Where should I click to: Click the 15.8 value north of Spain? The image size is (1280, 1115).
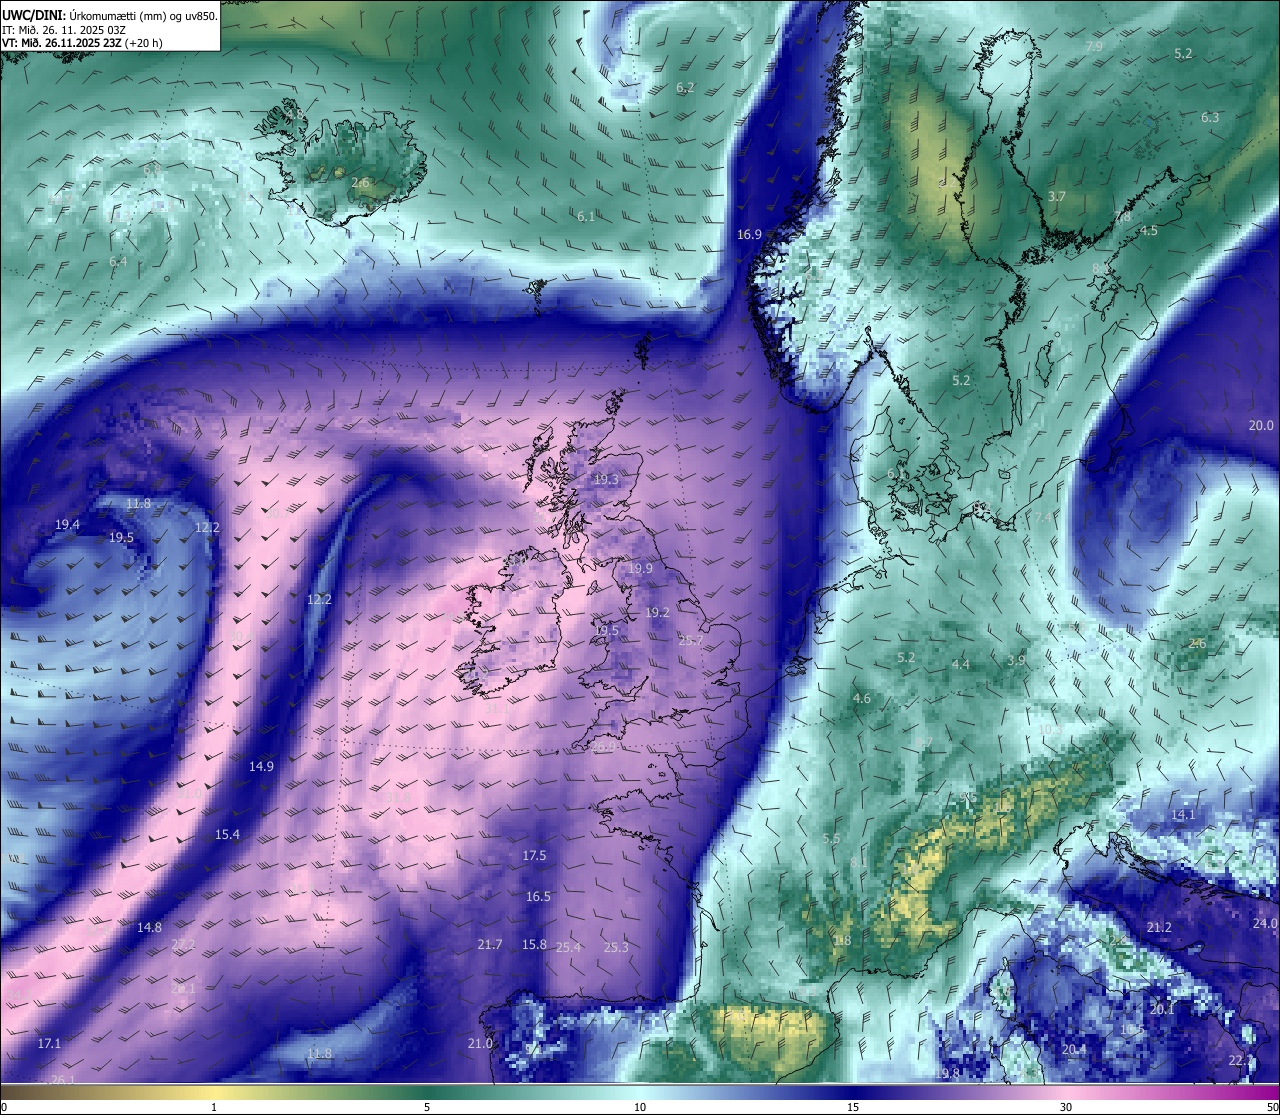pos(534,945)
